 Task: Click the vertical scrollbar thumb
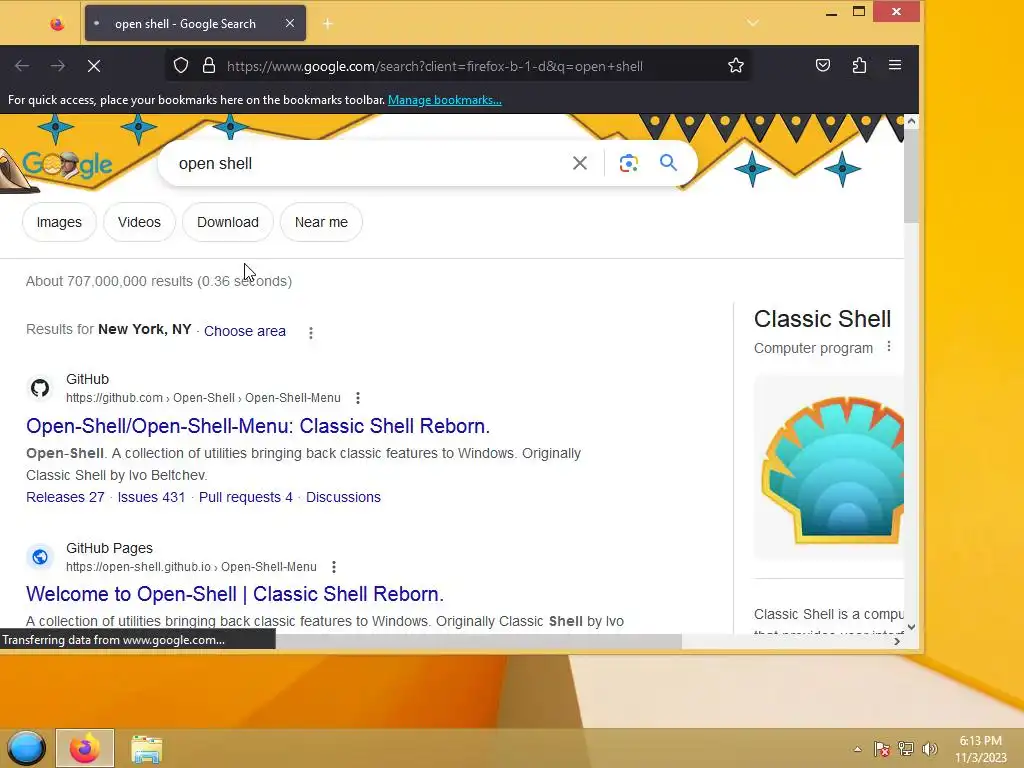coord(912,176)
